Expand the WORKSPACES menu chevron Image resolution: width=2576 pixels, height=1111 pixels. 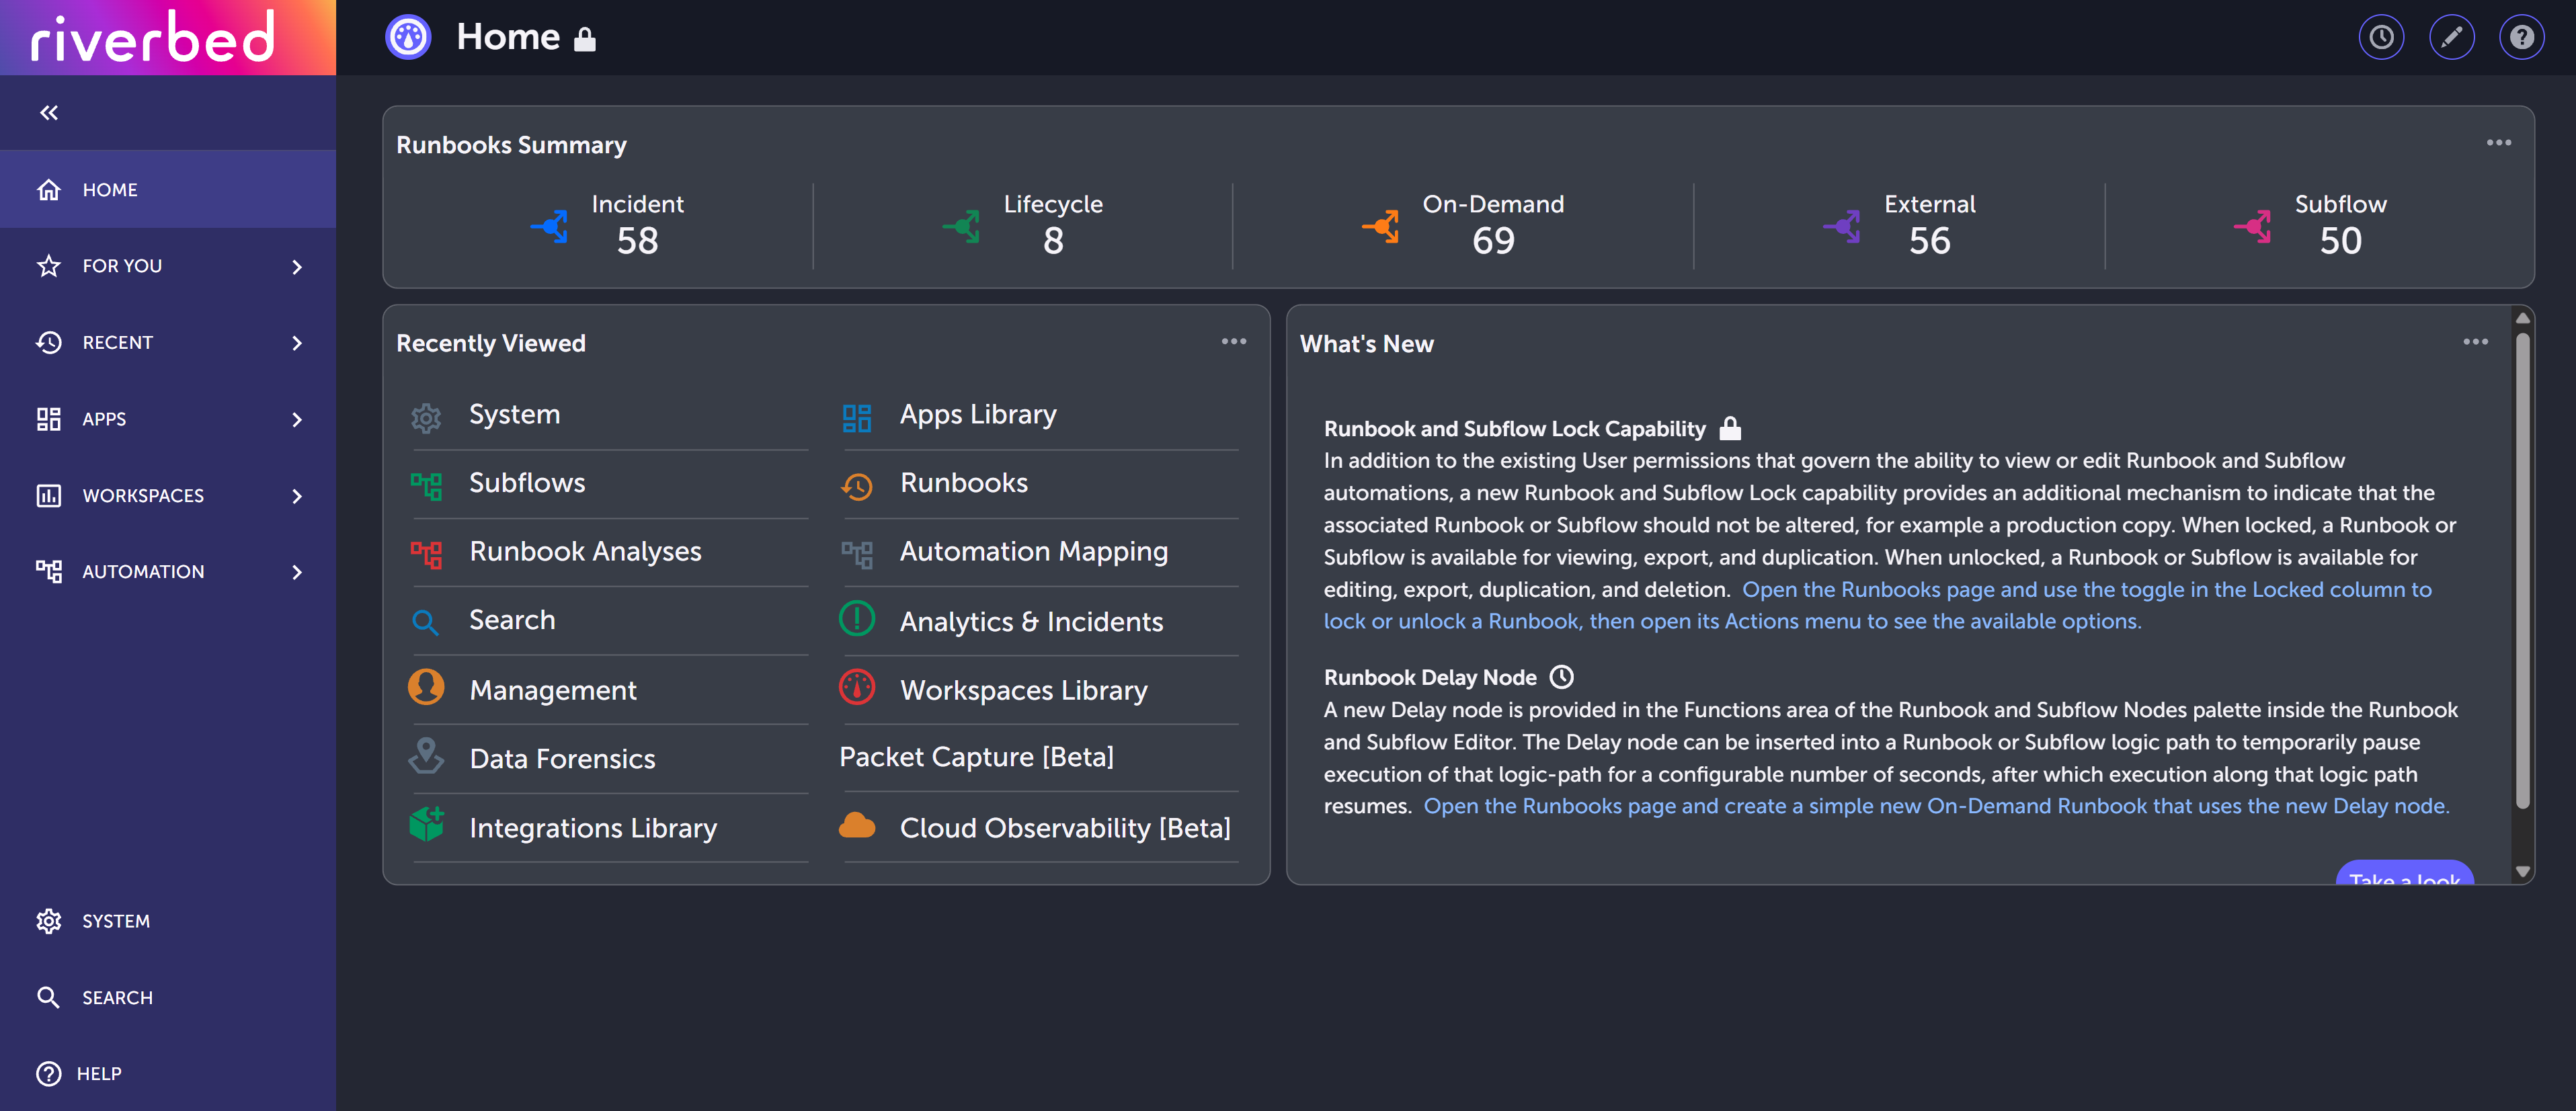297,496
